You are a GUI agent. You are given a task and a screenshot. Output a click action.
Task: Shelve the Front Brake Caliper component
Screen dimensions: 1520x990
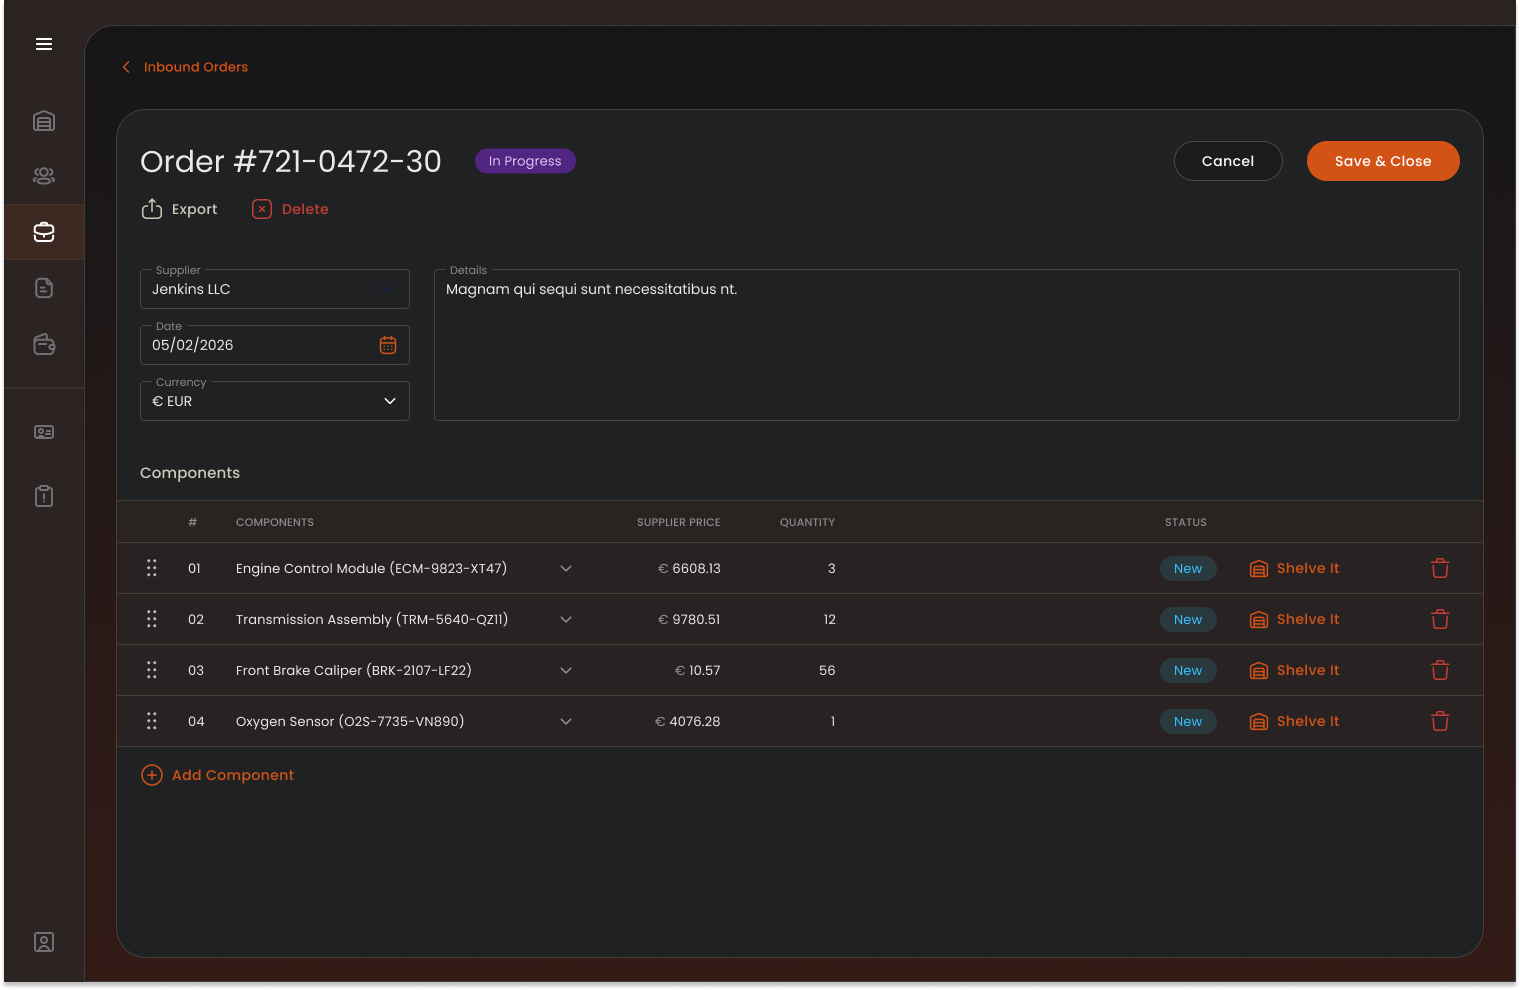1294,670
